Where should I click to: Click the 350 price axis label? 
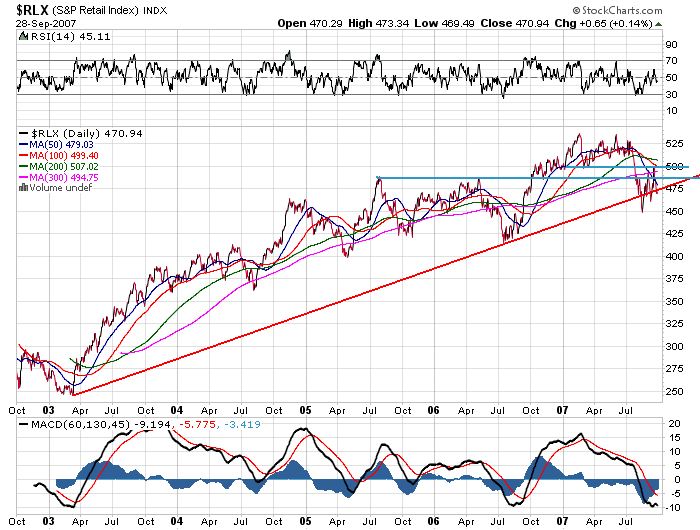click(674, 301)
